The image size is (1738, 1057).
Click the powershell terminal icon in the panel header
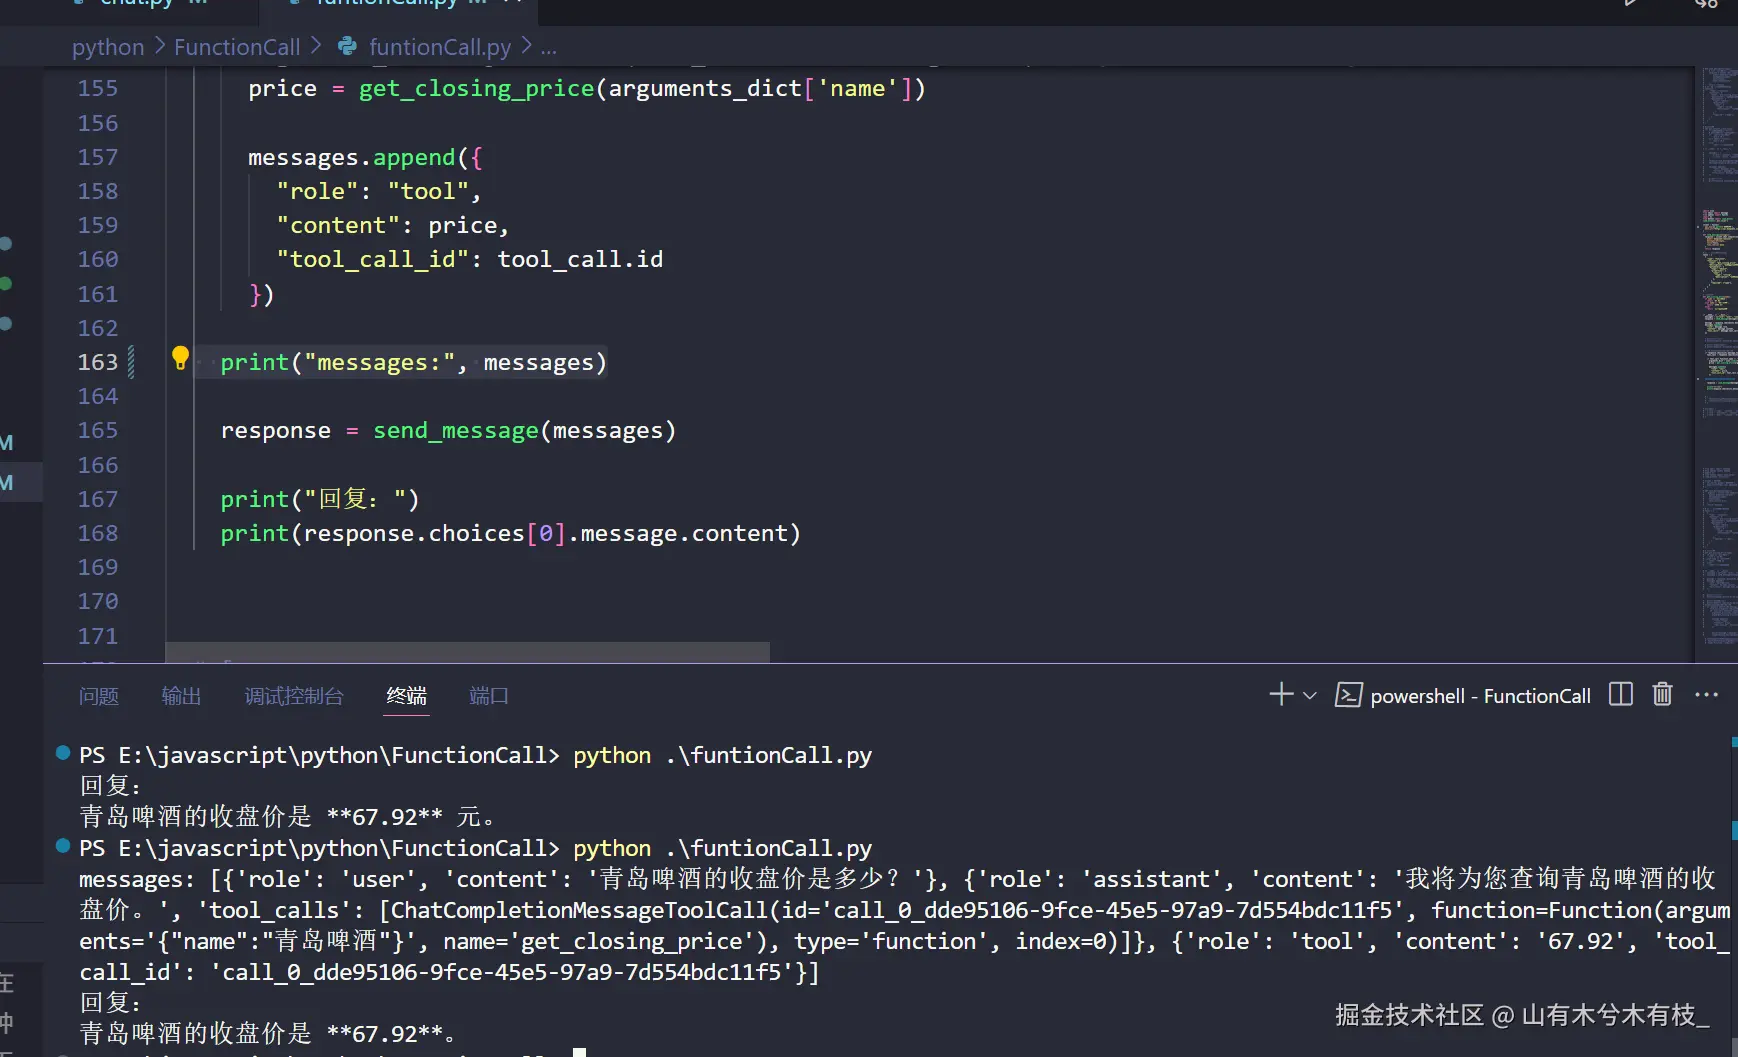1348,695
